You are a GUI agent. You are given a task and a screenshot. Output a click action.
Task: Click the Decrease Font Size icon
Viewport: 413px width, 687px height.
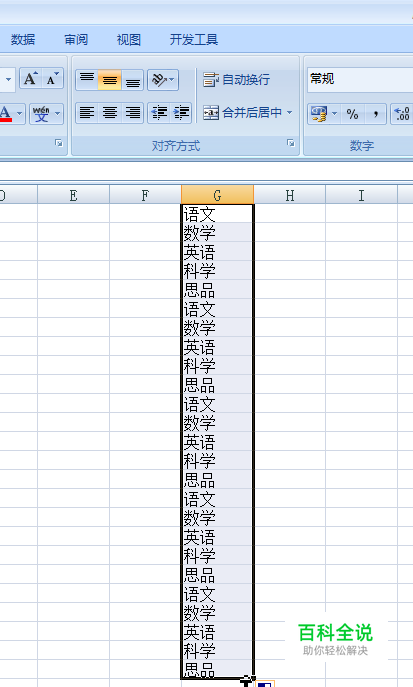point(53,79)
